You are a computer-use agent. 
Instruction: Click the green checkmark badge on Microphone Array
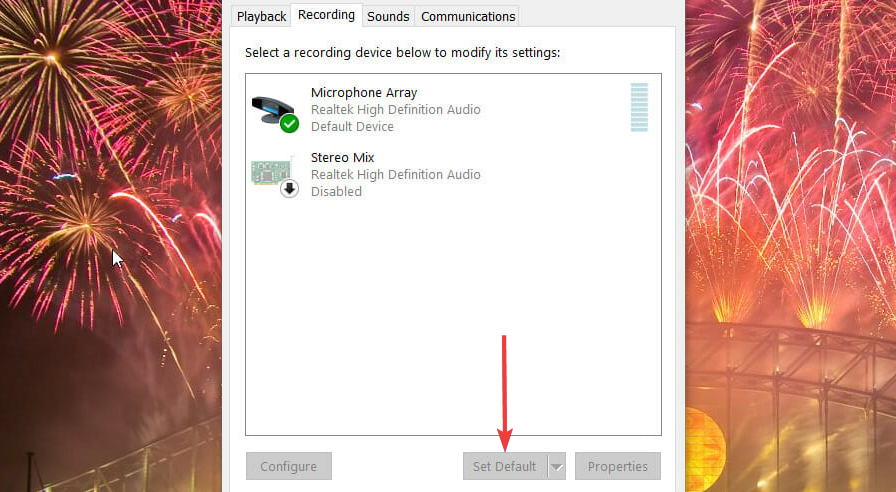pyautogui.click(x=289, y=123)
